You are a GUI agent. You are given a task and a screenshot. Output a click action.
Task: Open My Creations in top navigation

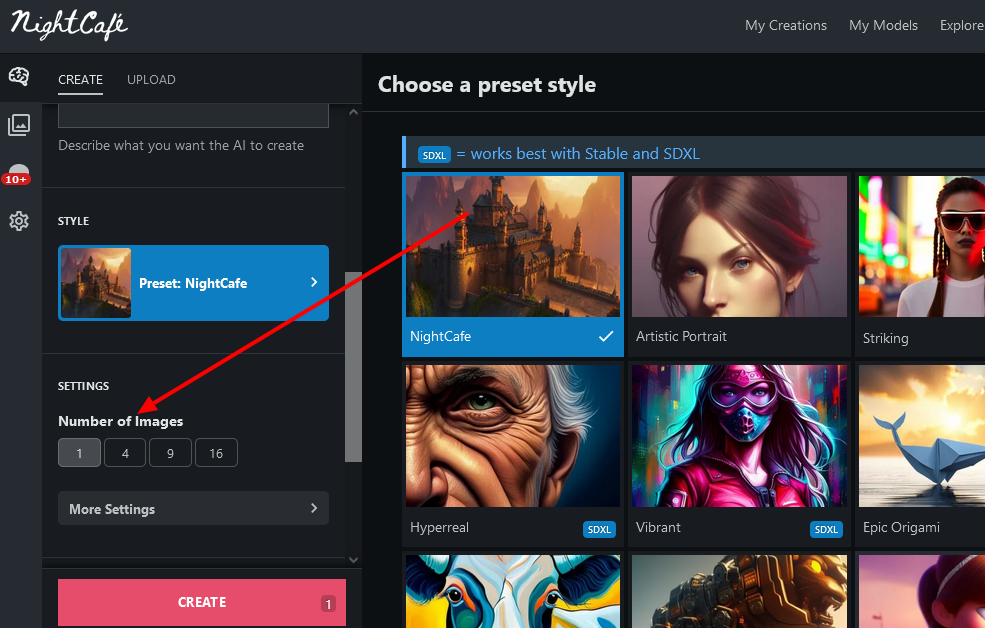[x=785, y=25]
